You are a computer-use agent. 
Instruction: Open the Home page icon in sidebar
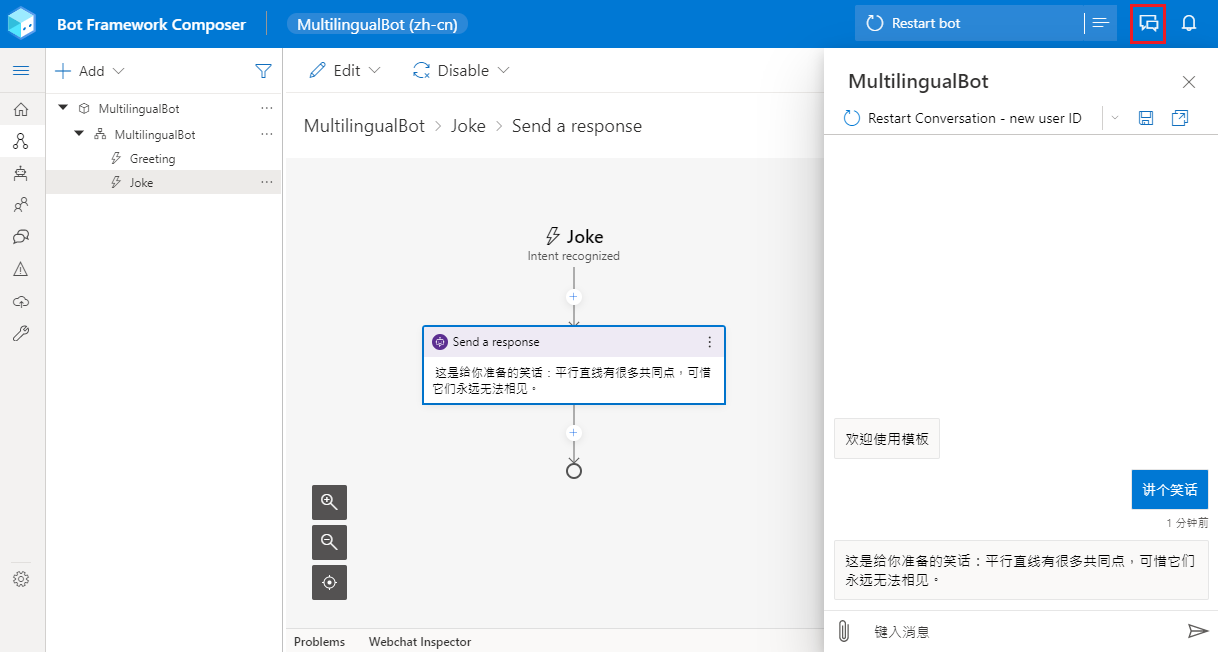point(21,109)
